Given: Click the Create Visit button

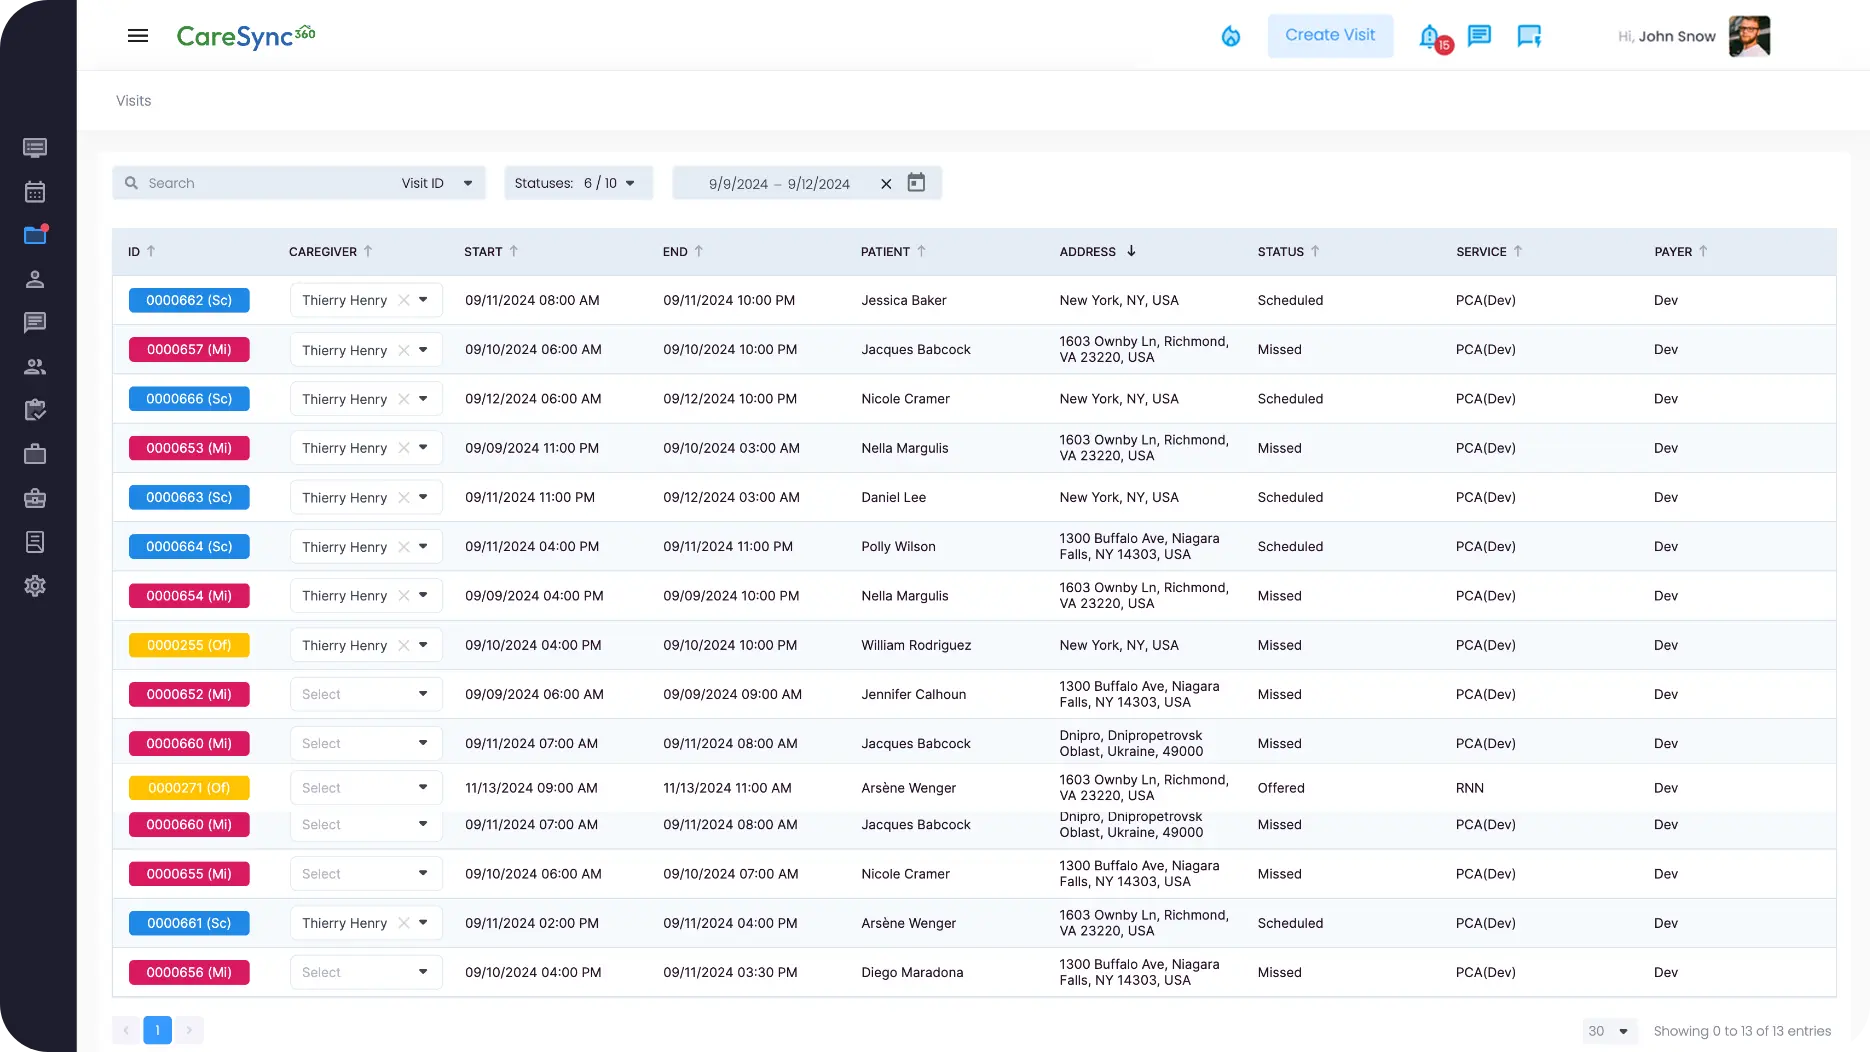Looking at the screenshot, I should [x=1330, y=35].
